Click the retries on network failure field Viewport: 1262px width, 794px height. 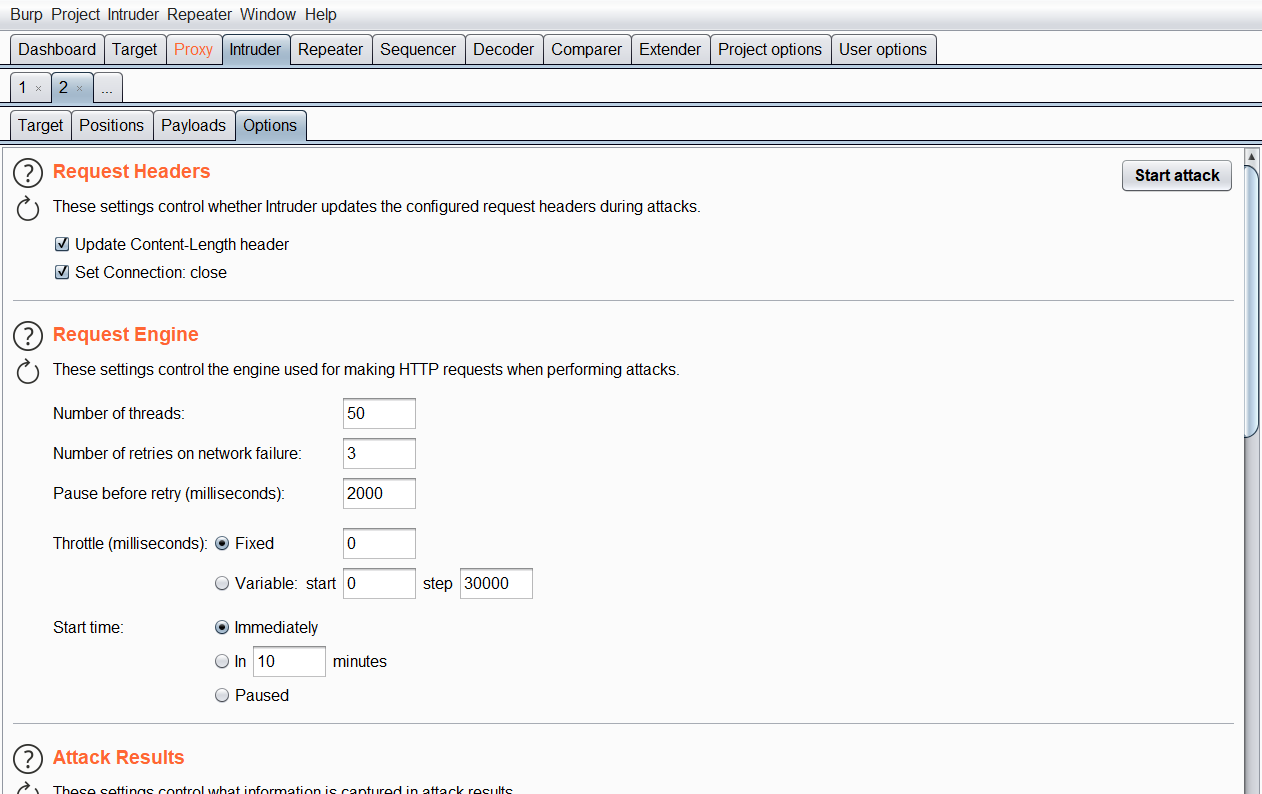click(379, 453)
